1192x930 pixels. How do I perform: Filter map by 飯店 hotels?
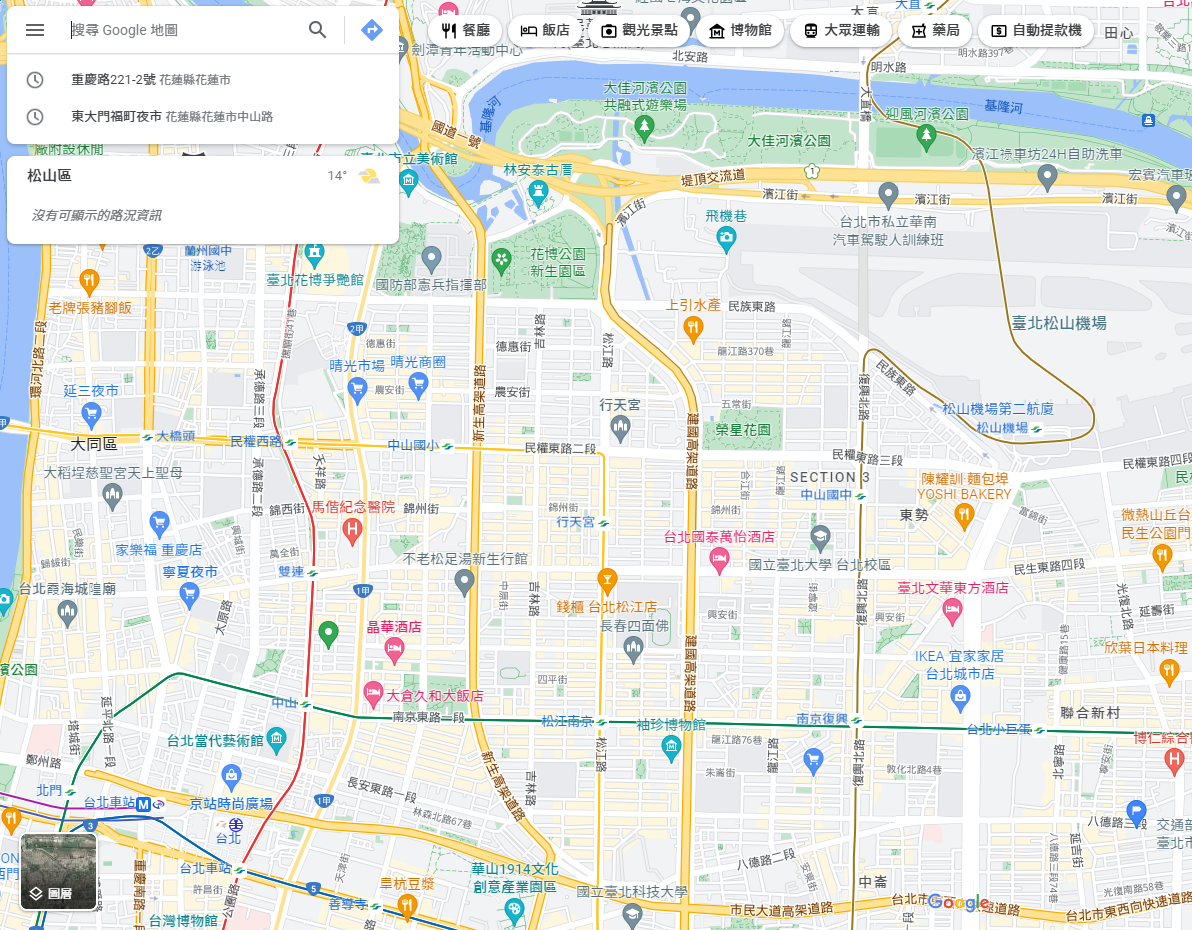(x=544, y=30)
